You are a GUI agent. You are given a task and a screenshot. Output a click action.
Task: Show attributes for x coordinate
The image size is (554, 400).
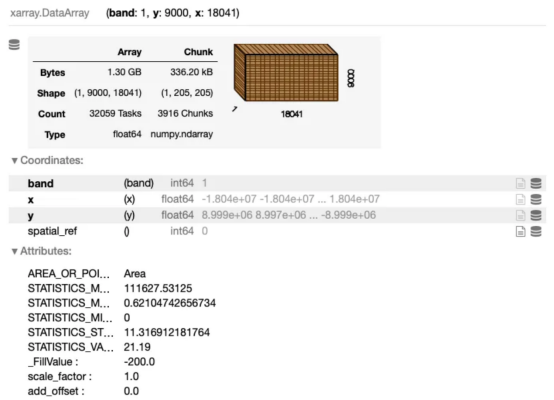coord(520,199)
